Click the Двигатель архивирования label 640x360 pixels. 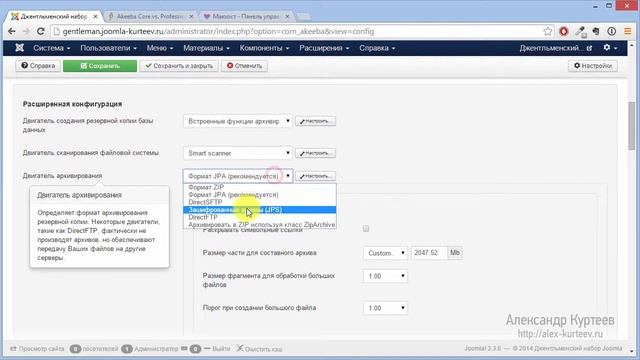pos(62,176)
